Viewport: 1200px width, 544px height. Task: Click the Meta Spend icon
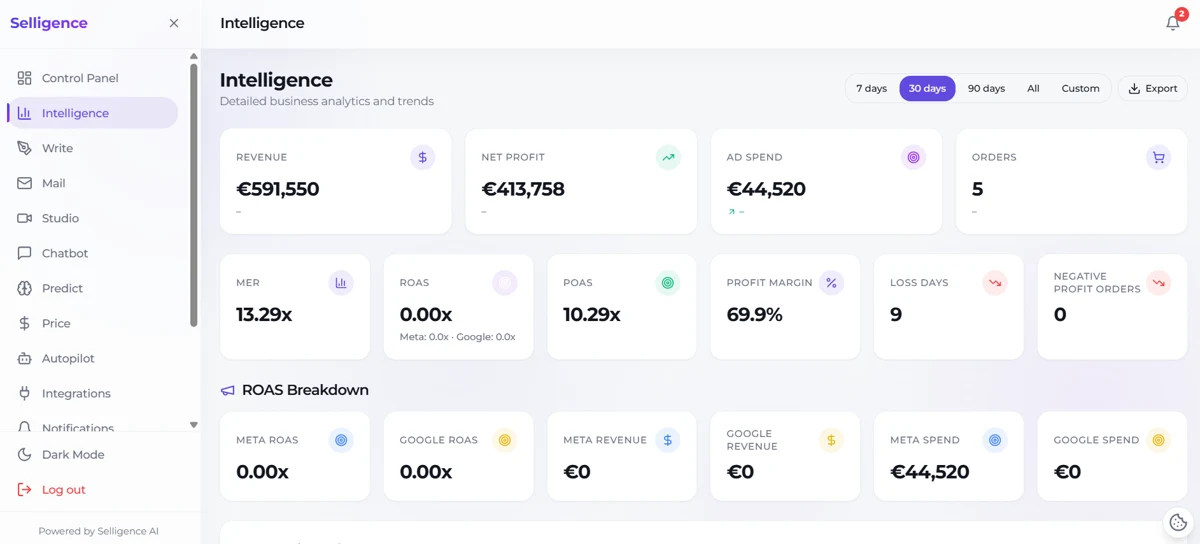[995, 440]
